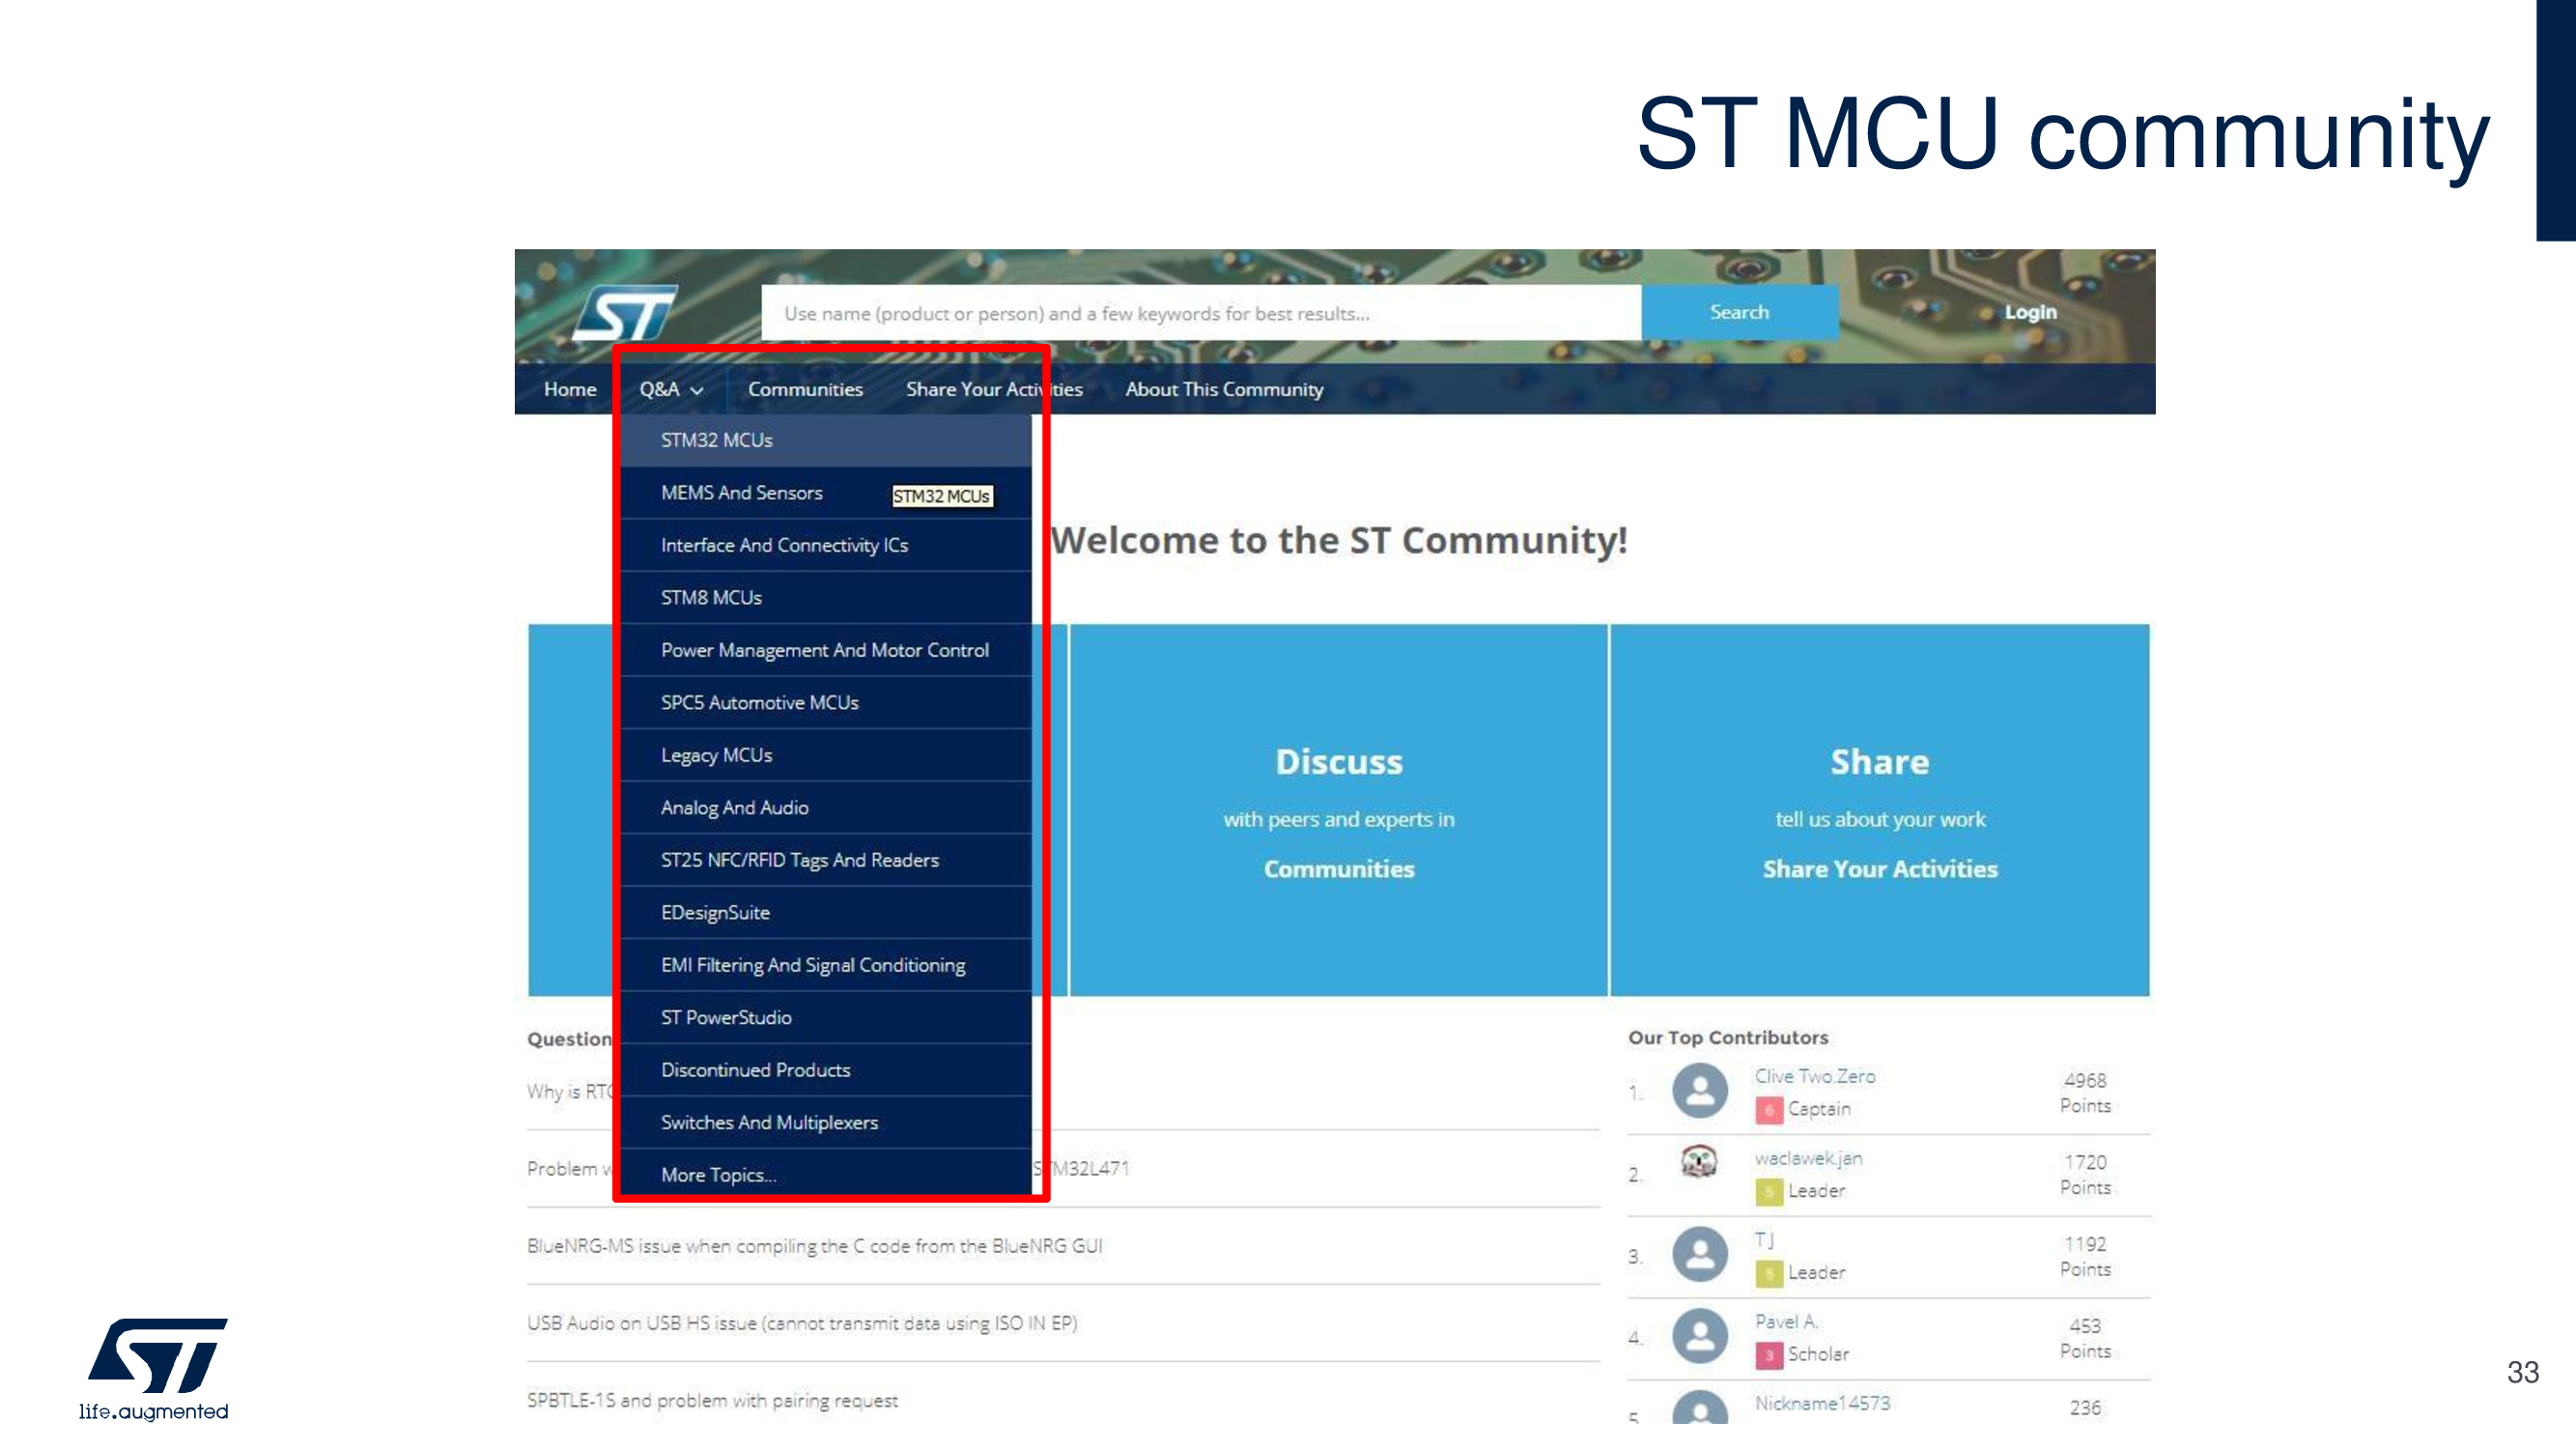Open USB Audio on USB HS question

(802, 1323)
